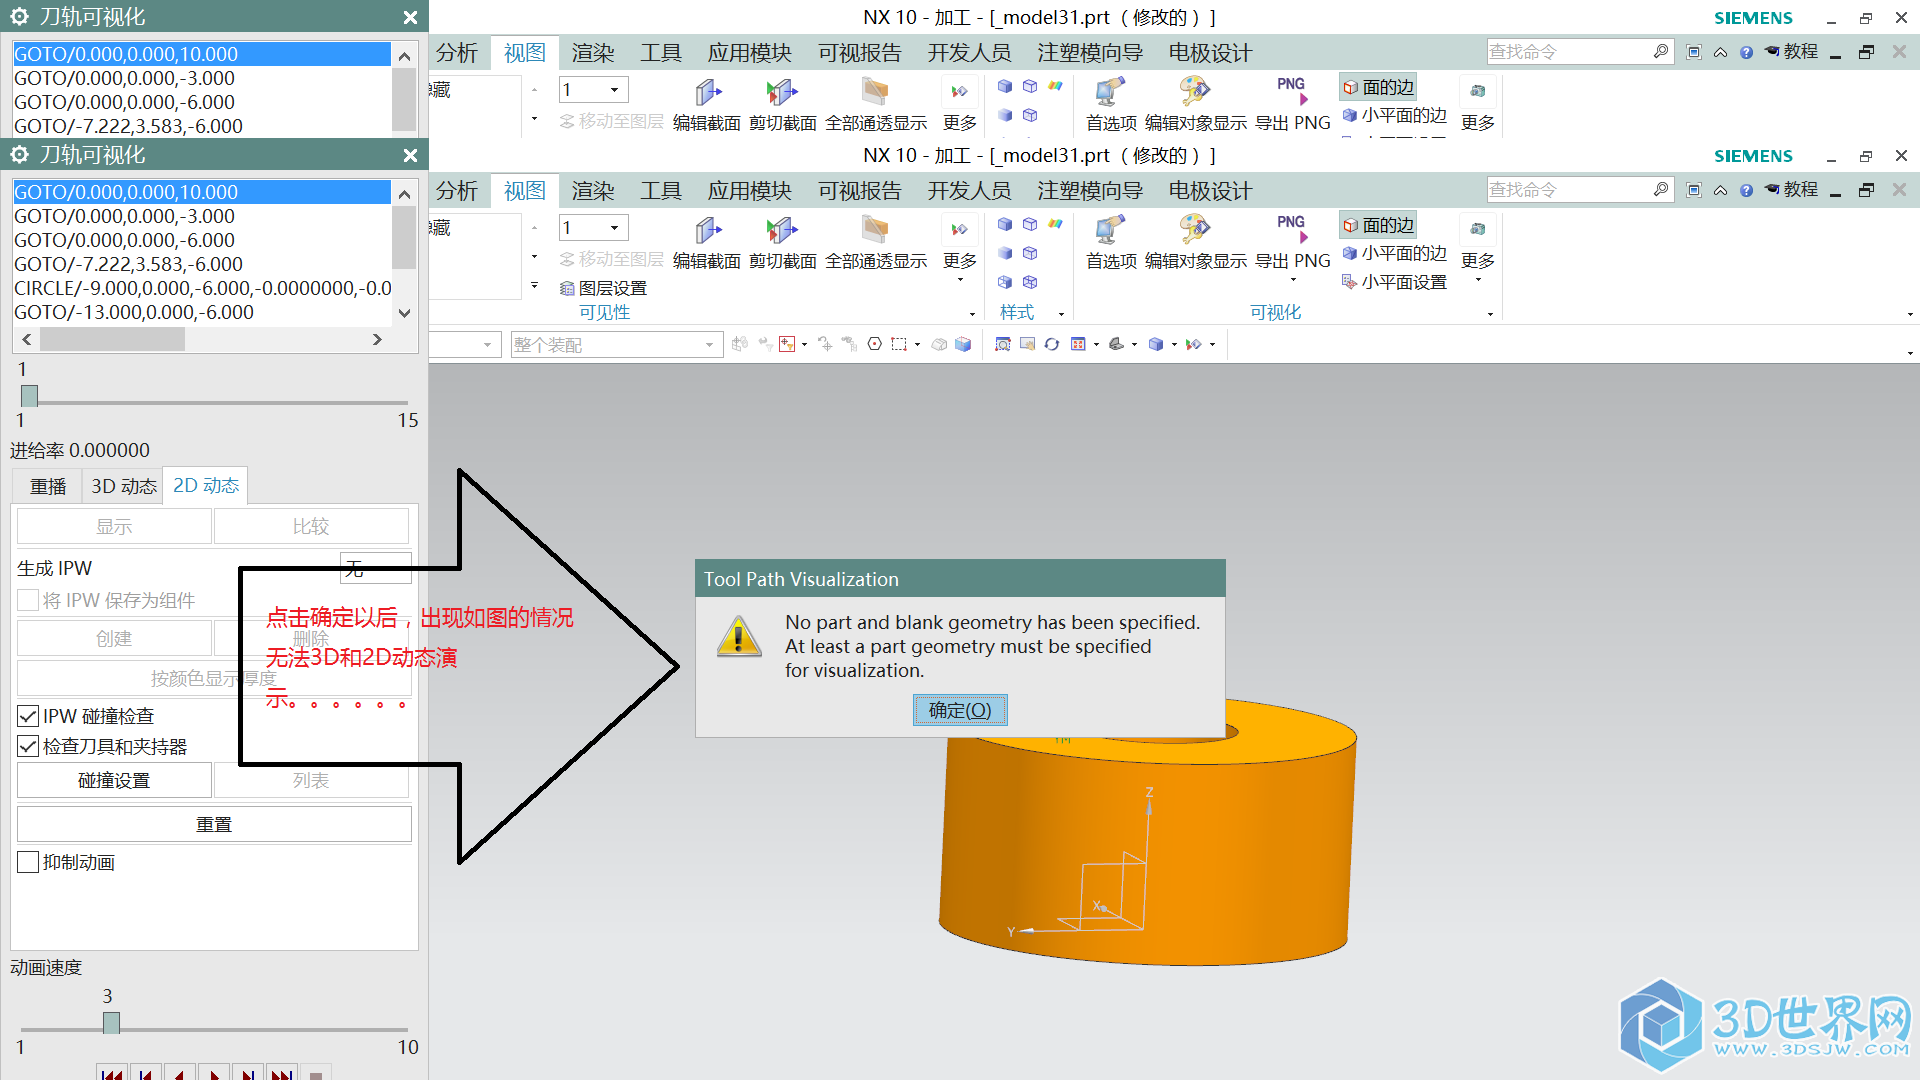Image resolution: width=1920 pixels, height=1080 pixels.
Task: Click the 比较 button
Action: point(311,526)
